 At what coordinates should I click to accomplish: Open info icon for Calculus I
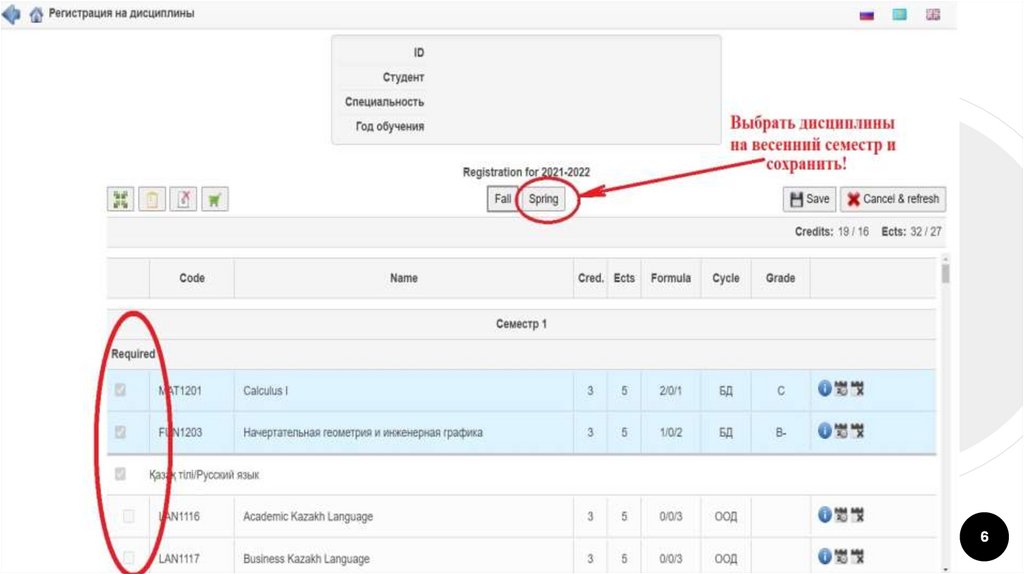click(x=824, y=389)
